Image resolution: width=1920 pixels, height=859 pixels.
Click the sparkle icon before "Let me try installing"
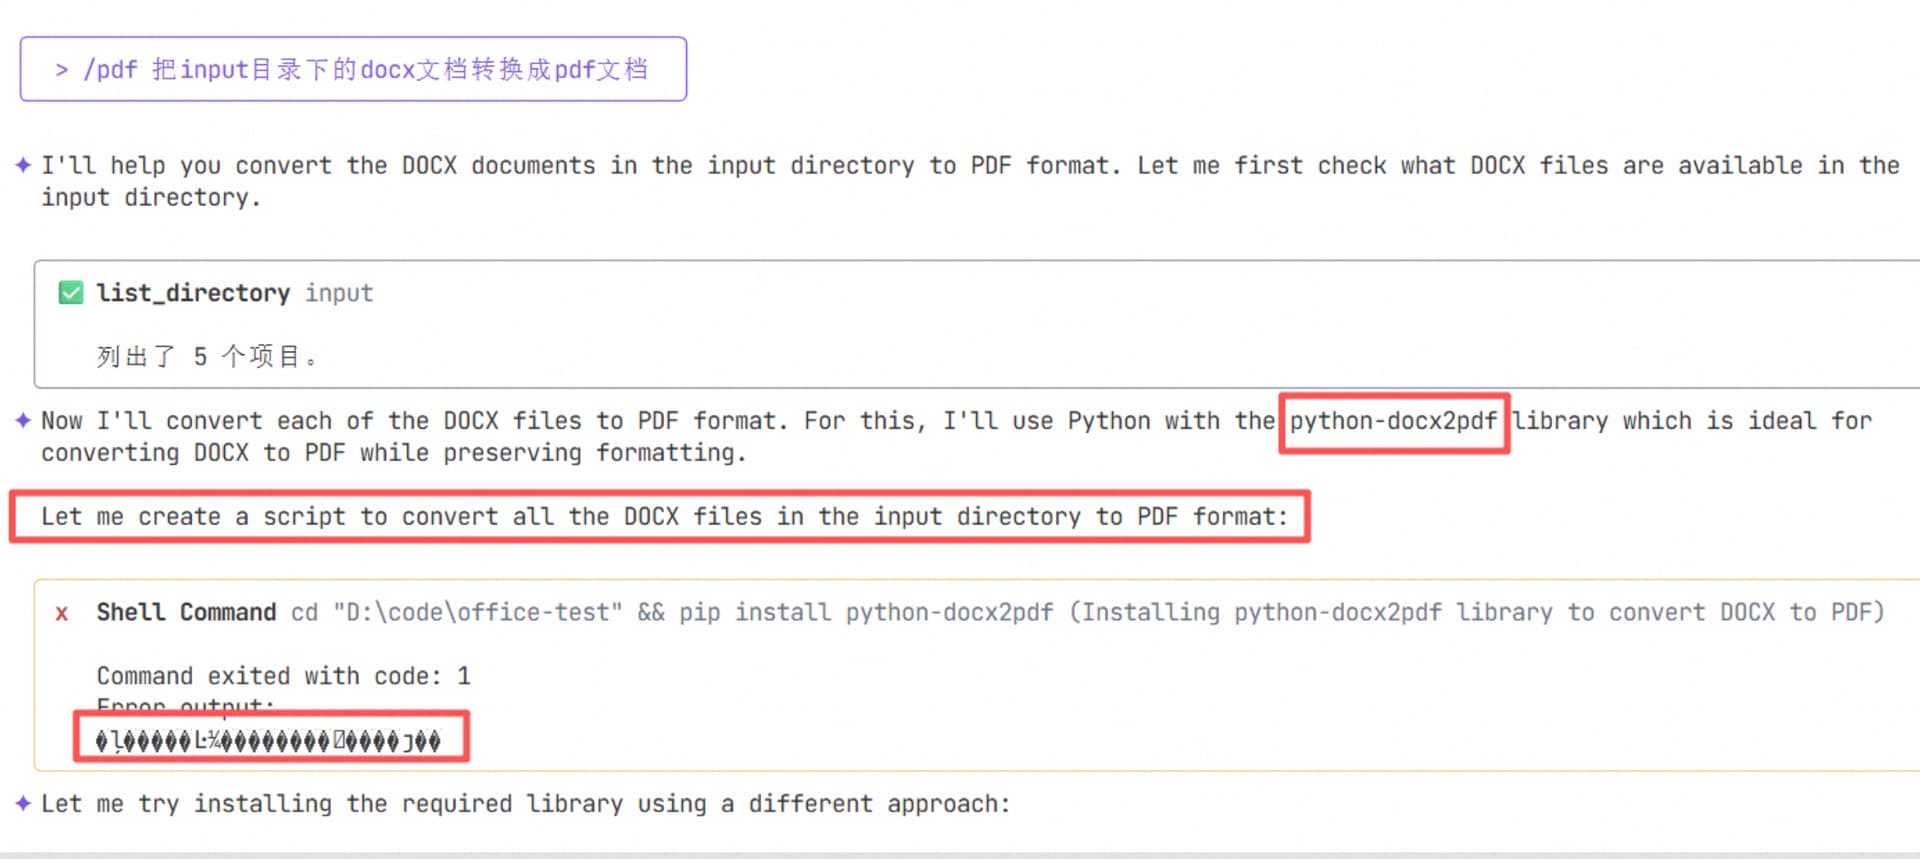coord(23,804)
